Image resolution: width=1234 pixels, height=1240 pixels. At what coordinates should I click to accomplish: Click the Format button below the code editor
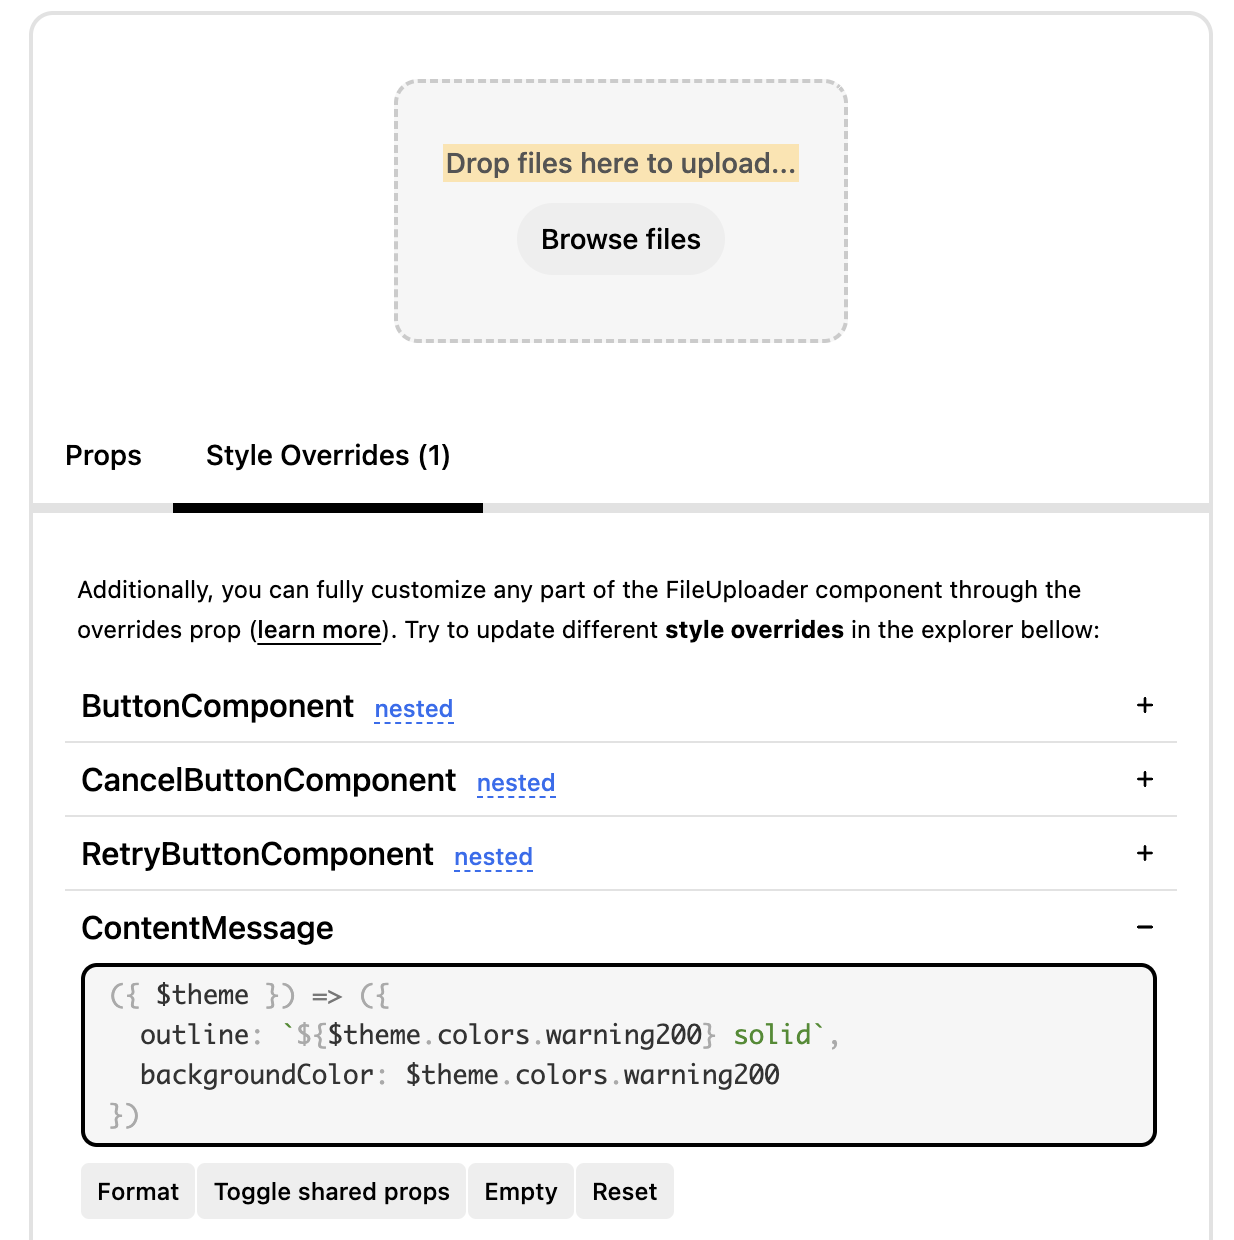click(x=137, y=1191)
